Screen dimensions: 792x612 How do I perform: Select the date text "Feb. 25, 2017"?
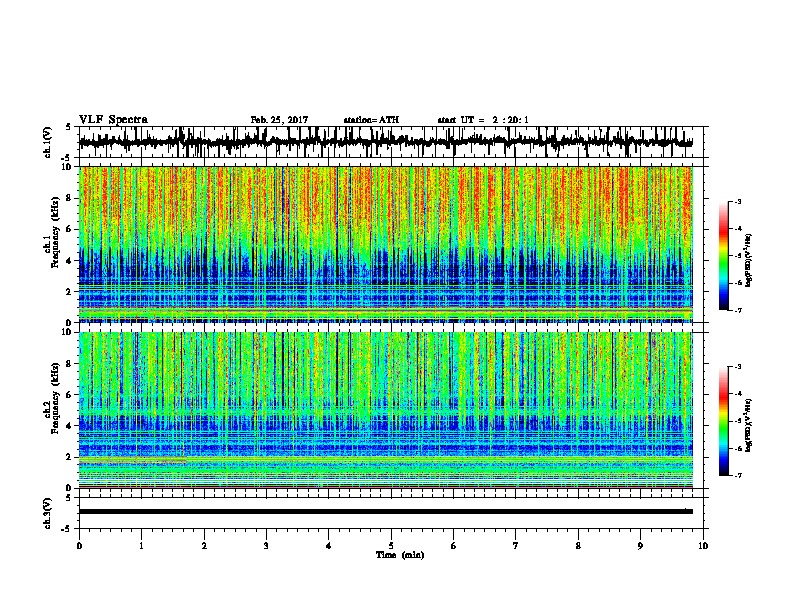pos(279,120)
